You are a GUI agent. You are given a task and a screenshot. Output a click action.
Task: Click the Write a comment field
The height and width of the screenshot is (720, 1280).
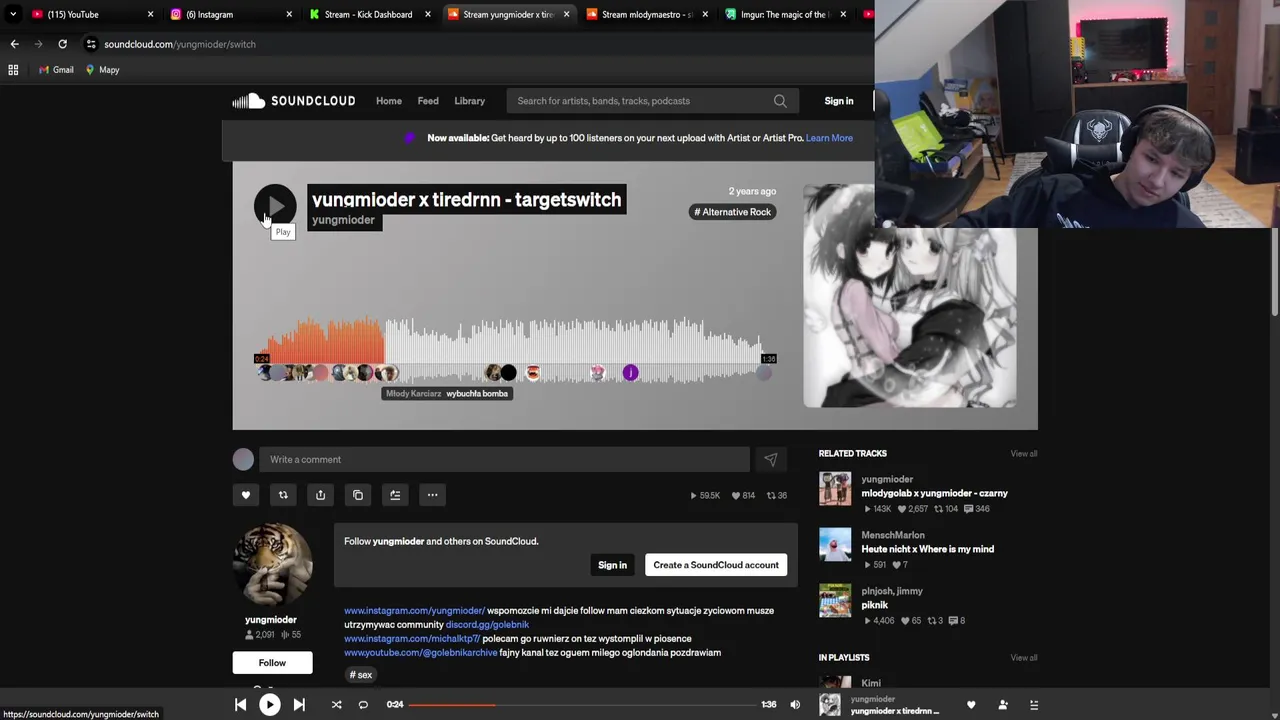[504, 459]
